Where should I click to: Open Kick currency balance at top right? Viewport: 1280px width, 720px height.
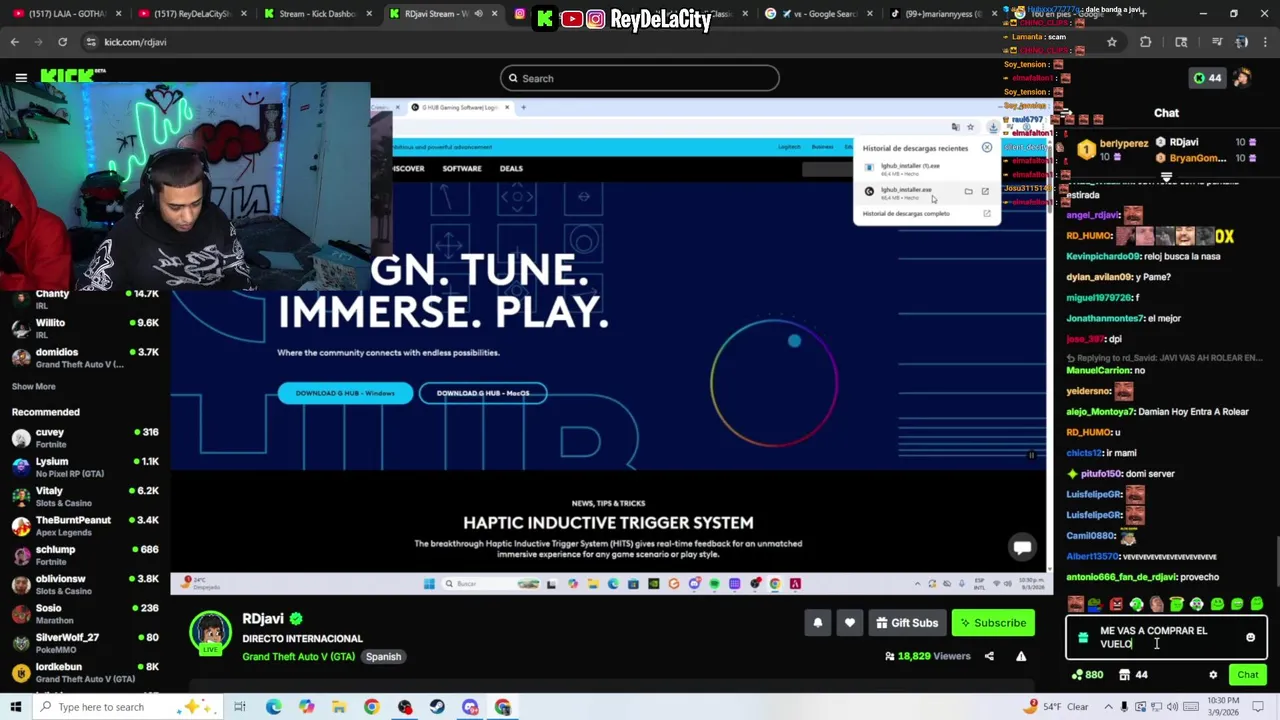1207,78
